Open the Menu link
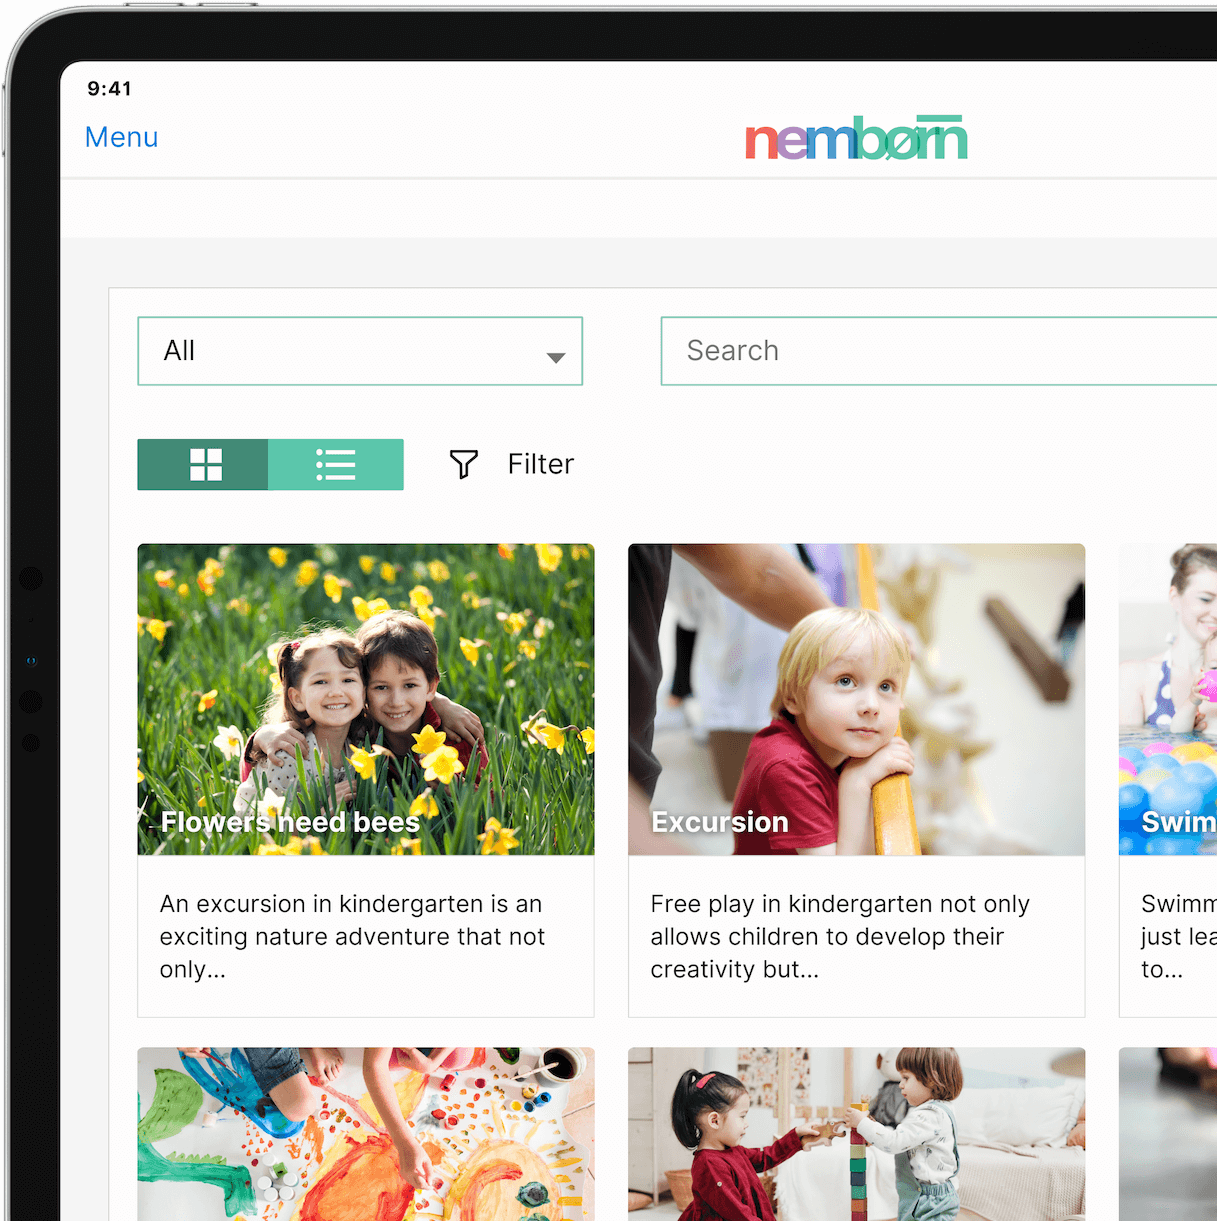Viewport: 1217px width, 1221px height. point(121,137)
